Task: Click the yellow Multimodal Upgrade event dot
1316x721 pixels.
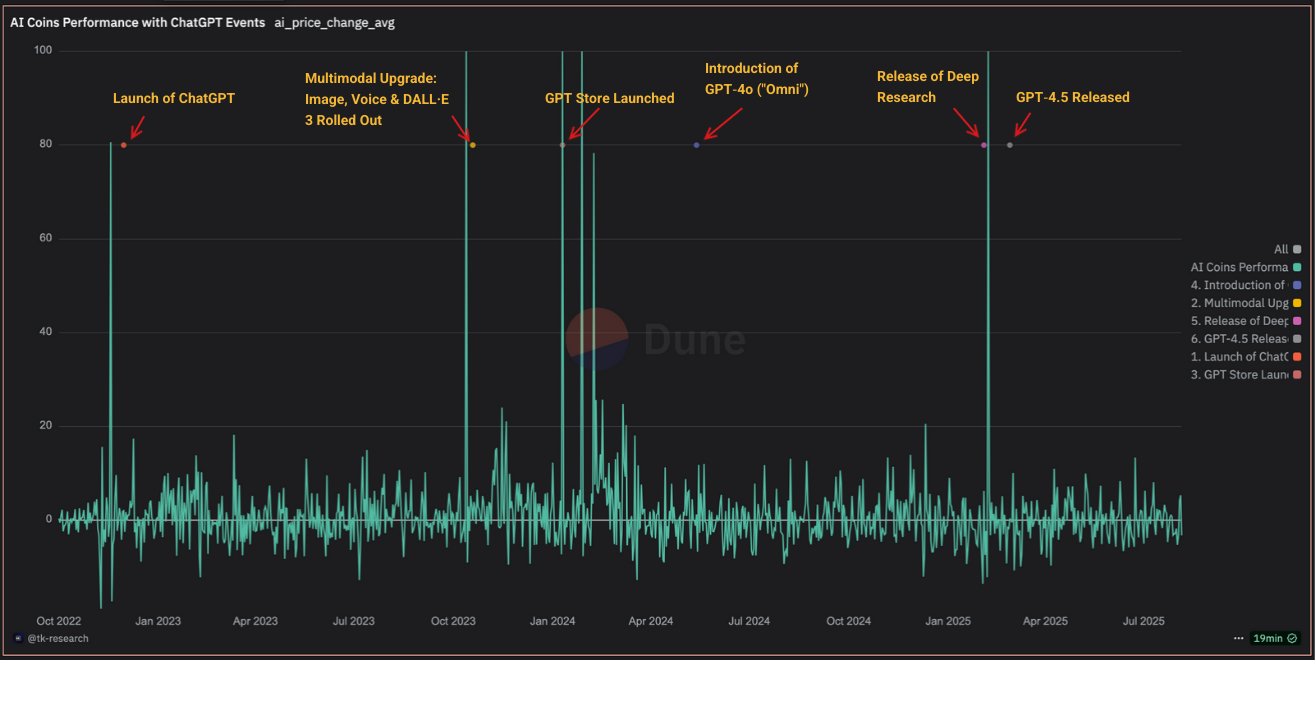Action: click(472, 145)
